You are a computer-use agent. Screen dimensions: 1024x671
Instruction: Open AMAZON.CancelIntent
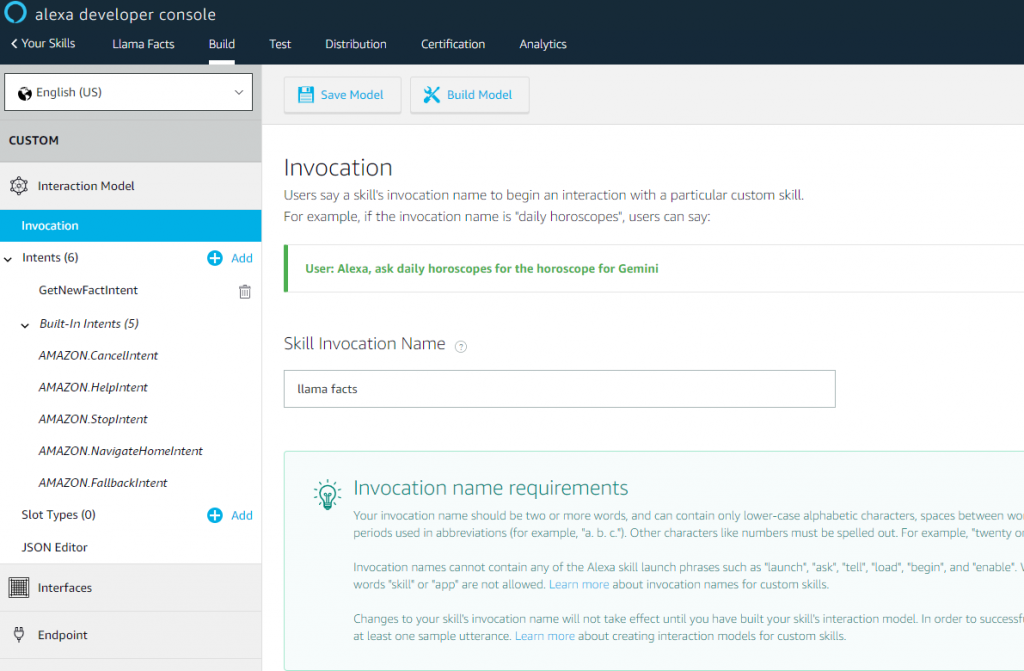pyautogui.click(x=98, y=355)
